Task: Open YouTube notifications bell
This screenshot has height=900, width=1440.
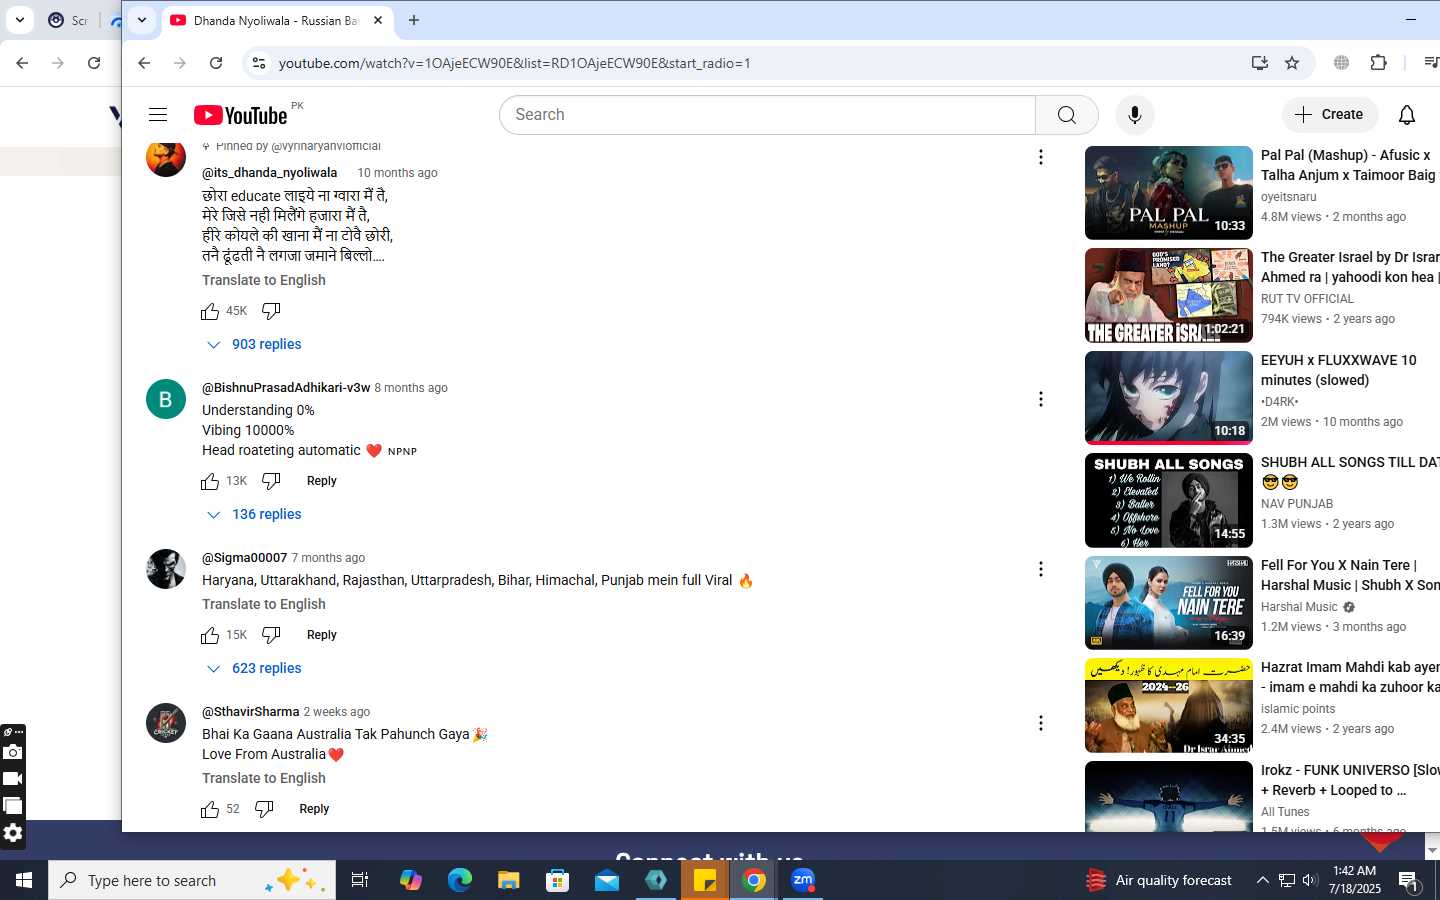Action: 1407,115
